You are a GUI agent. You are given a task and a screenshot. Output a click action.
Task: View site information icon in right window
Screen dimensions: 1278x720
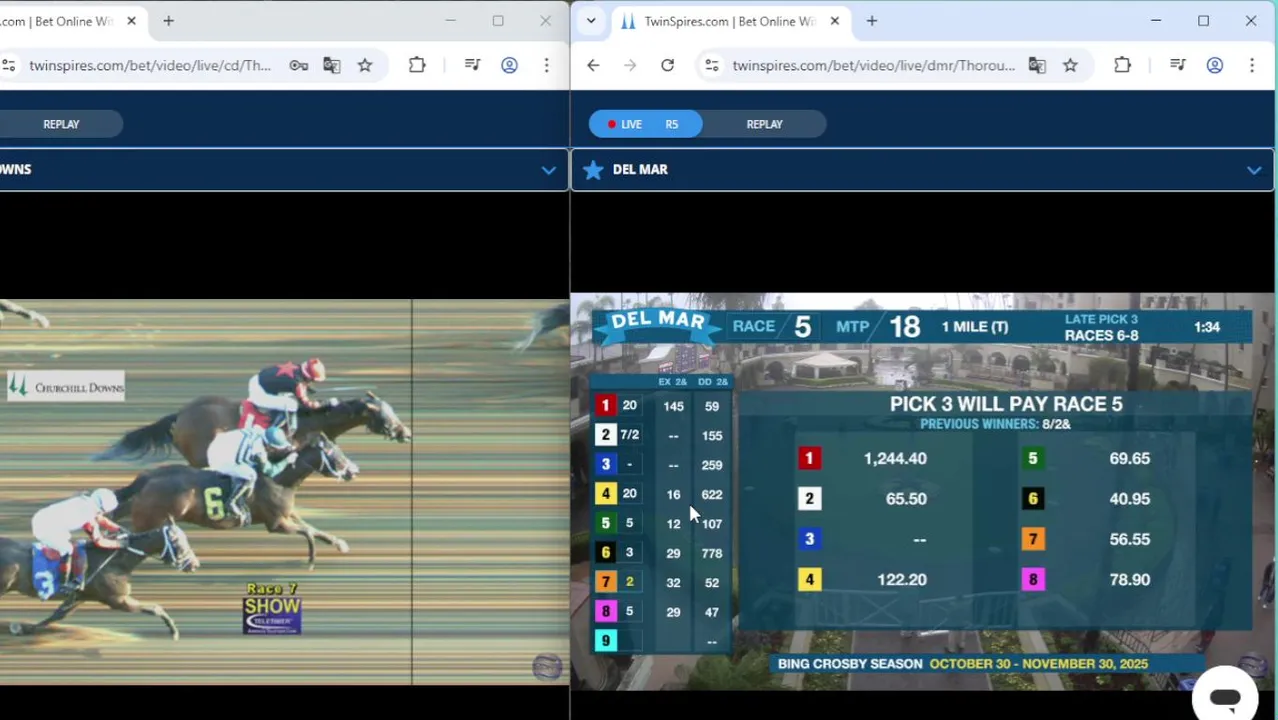coord(711,65)
